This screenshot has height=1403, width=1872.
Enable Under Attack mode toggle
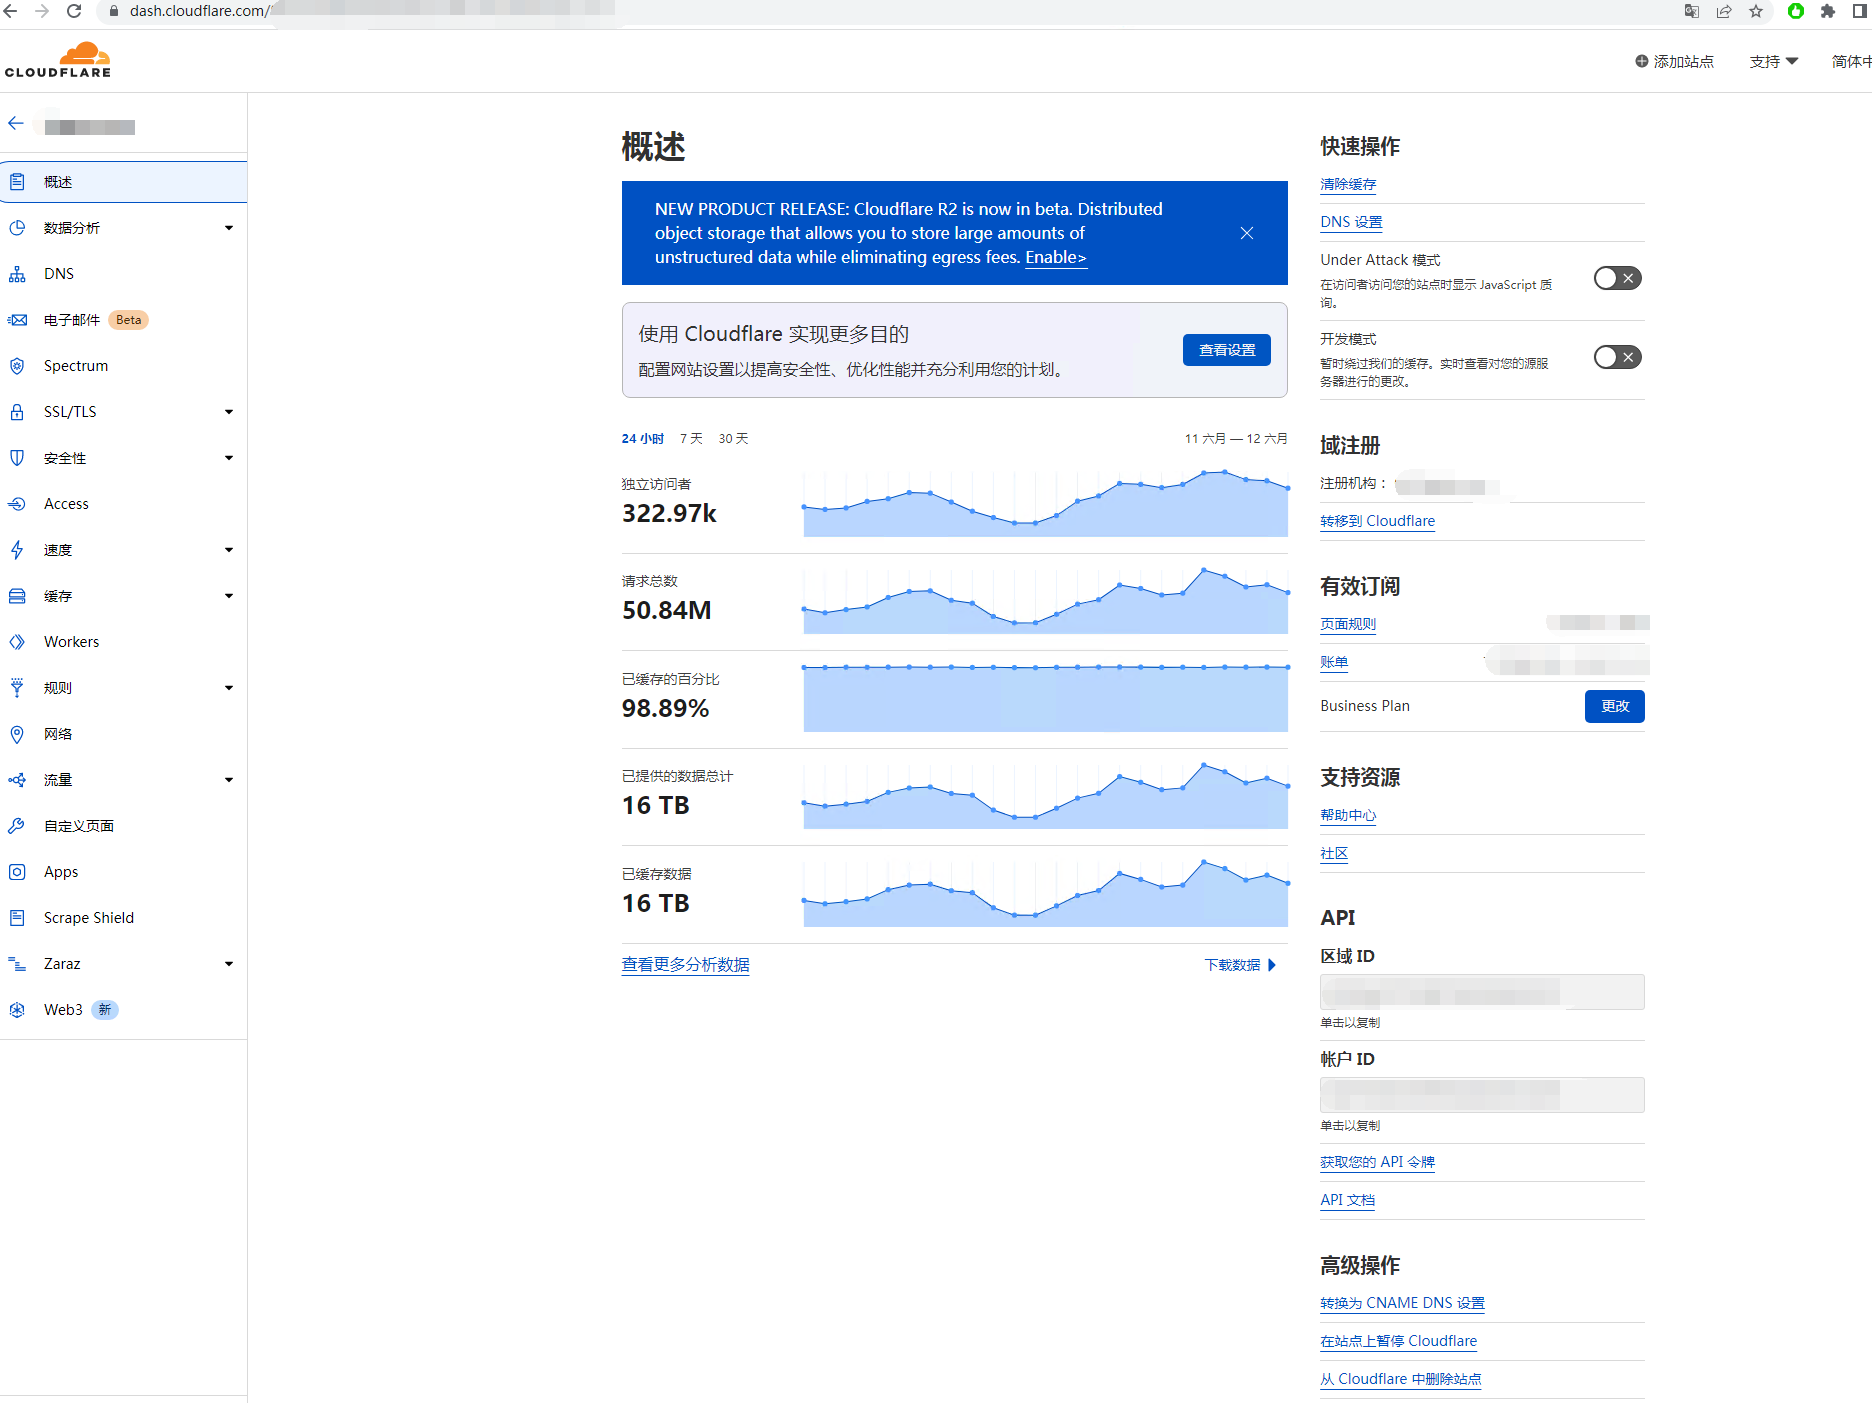pos(1617,278)
